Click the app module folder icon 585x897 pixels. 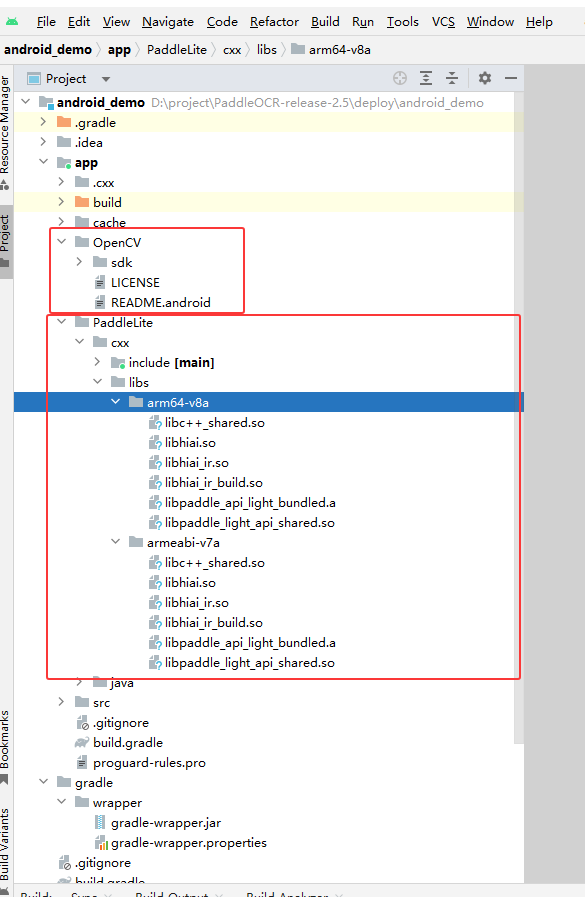point(64,162)
